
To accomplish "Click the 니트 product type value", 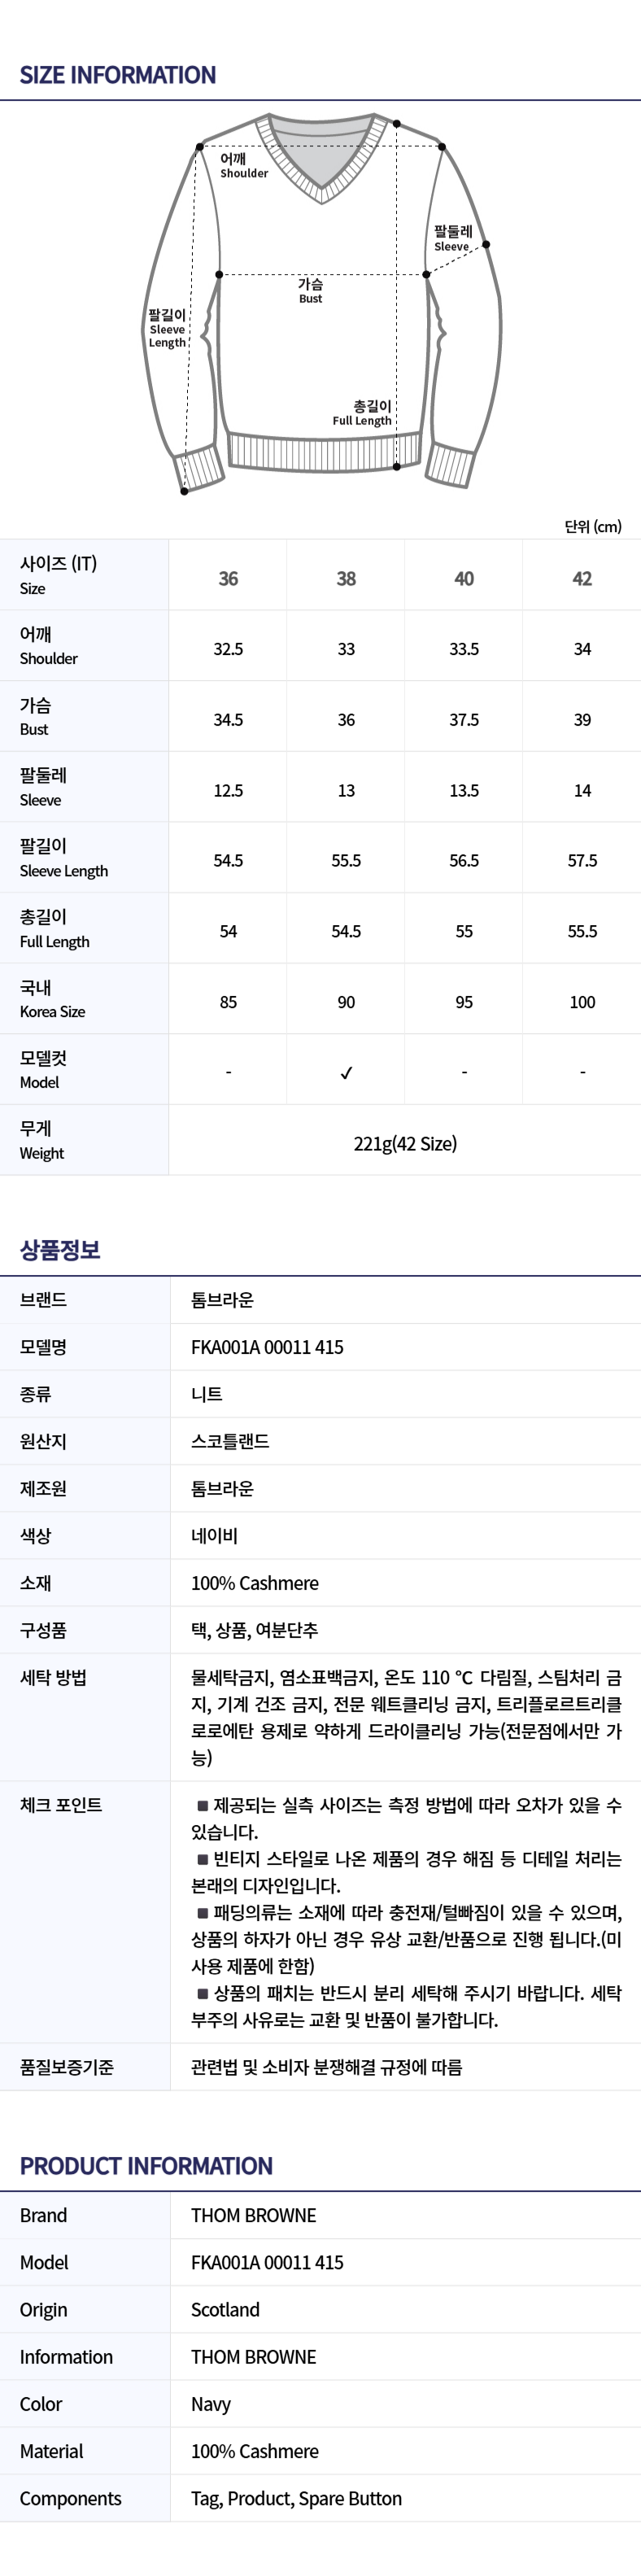I will 207,1394.
